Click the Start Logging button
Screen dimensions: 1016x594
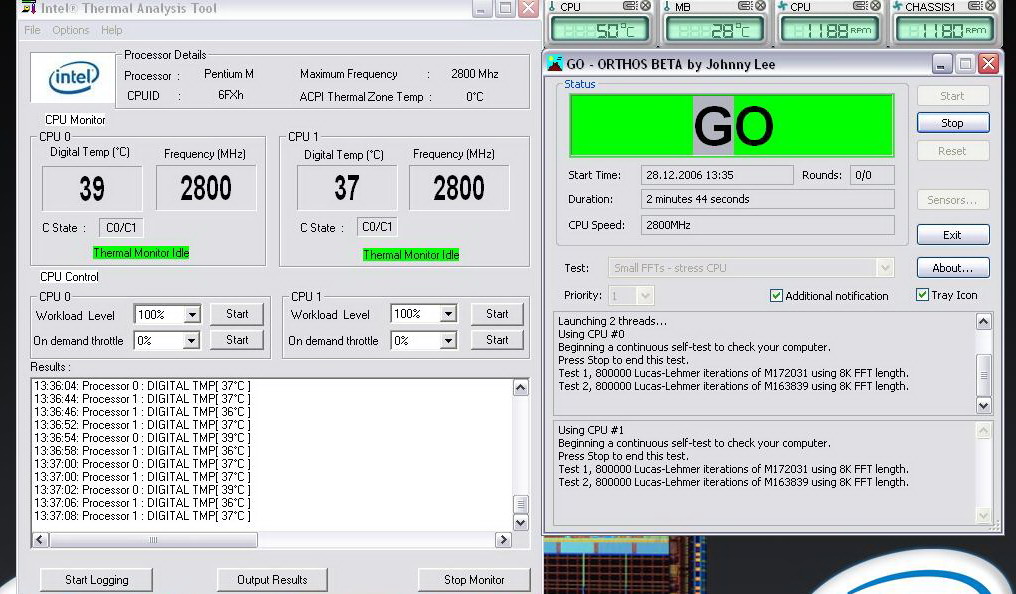coord(97,580)
